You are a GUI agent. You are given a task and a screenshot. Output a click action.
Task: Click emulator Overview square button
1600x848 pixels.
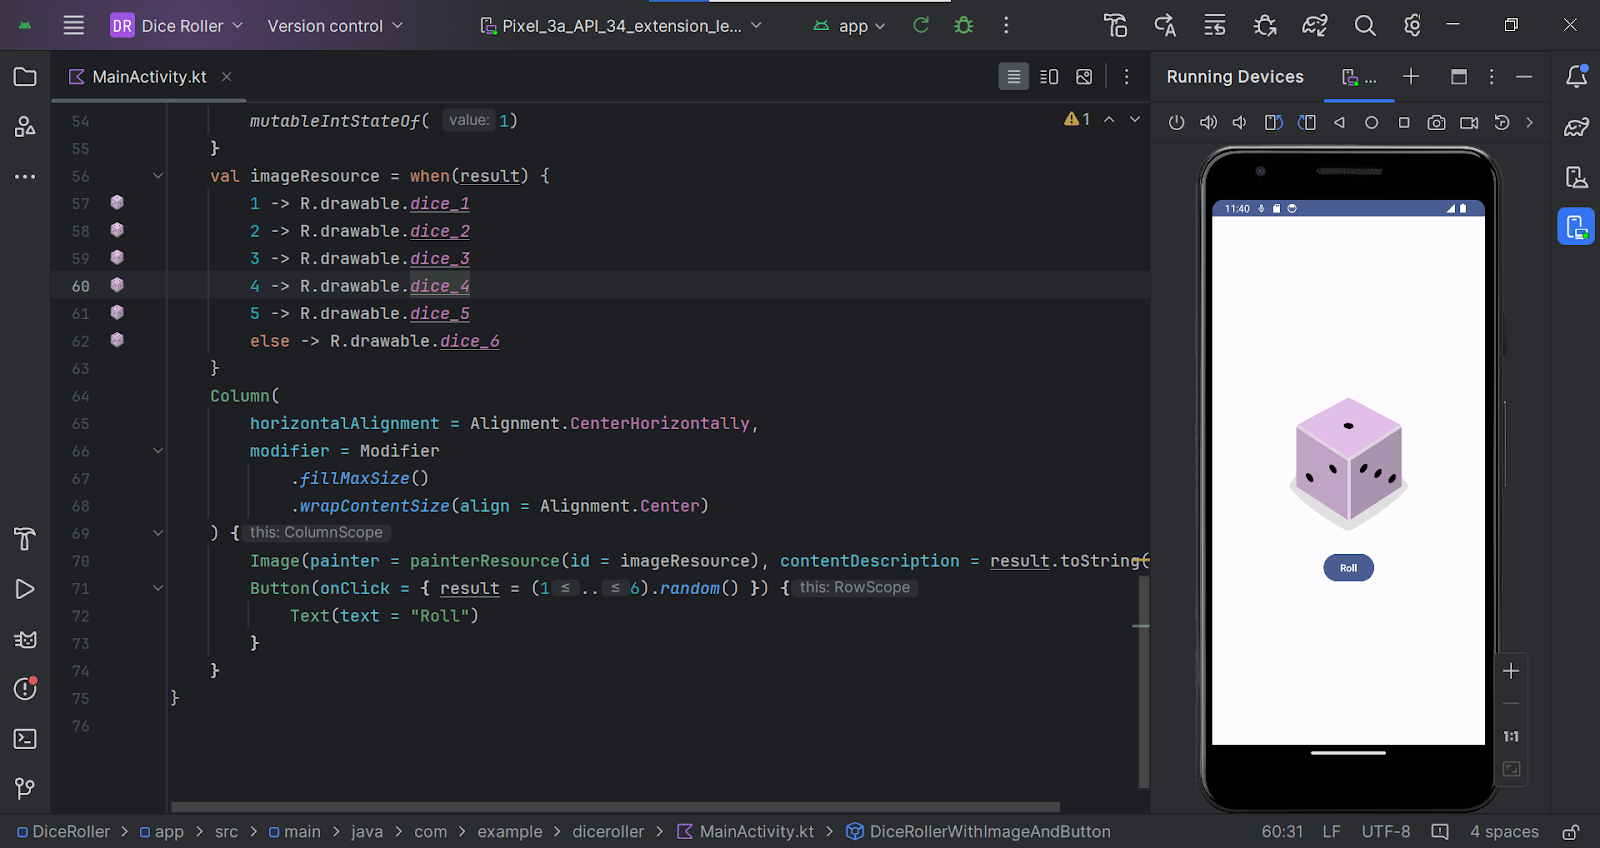point(1404,123)
